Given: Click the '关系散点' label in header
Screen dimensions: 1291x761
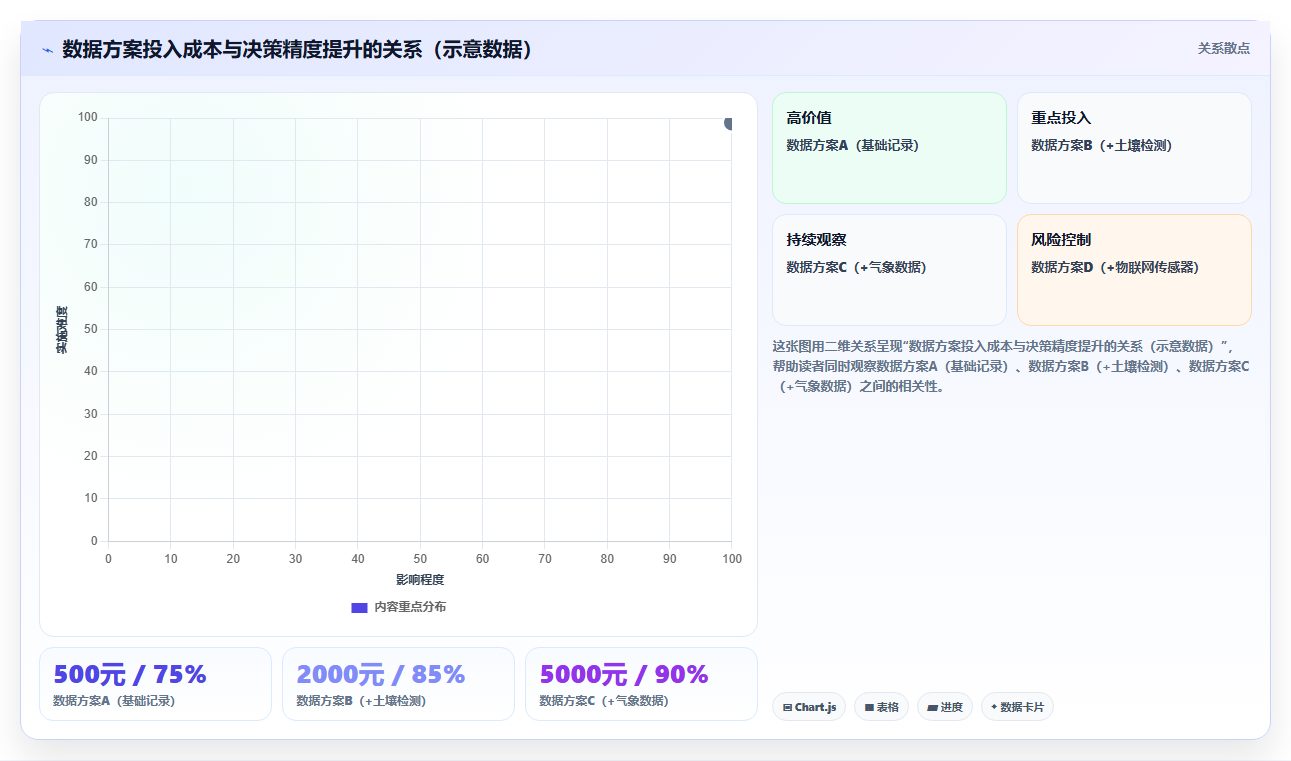Looking at the screenshot, I should [x=1223, y=48].
